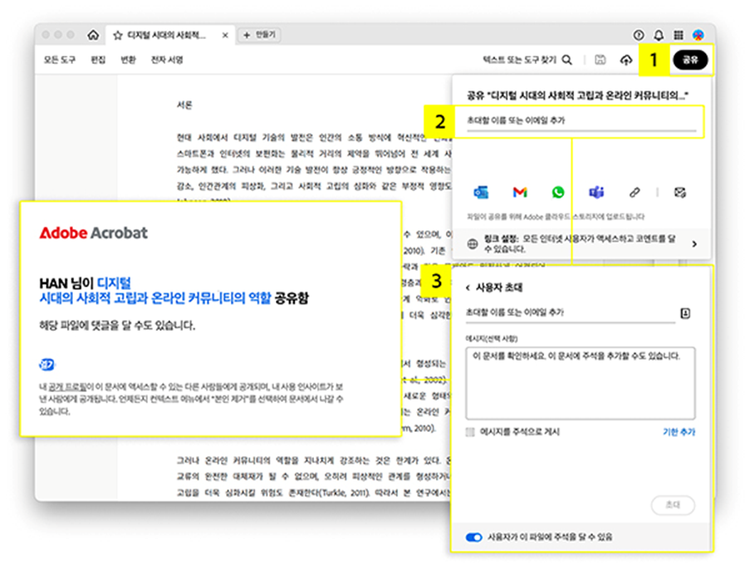
Task: Click the 텍스트 또는 도구 찾기 search field
Action: coord(519,60)
